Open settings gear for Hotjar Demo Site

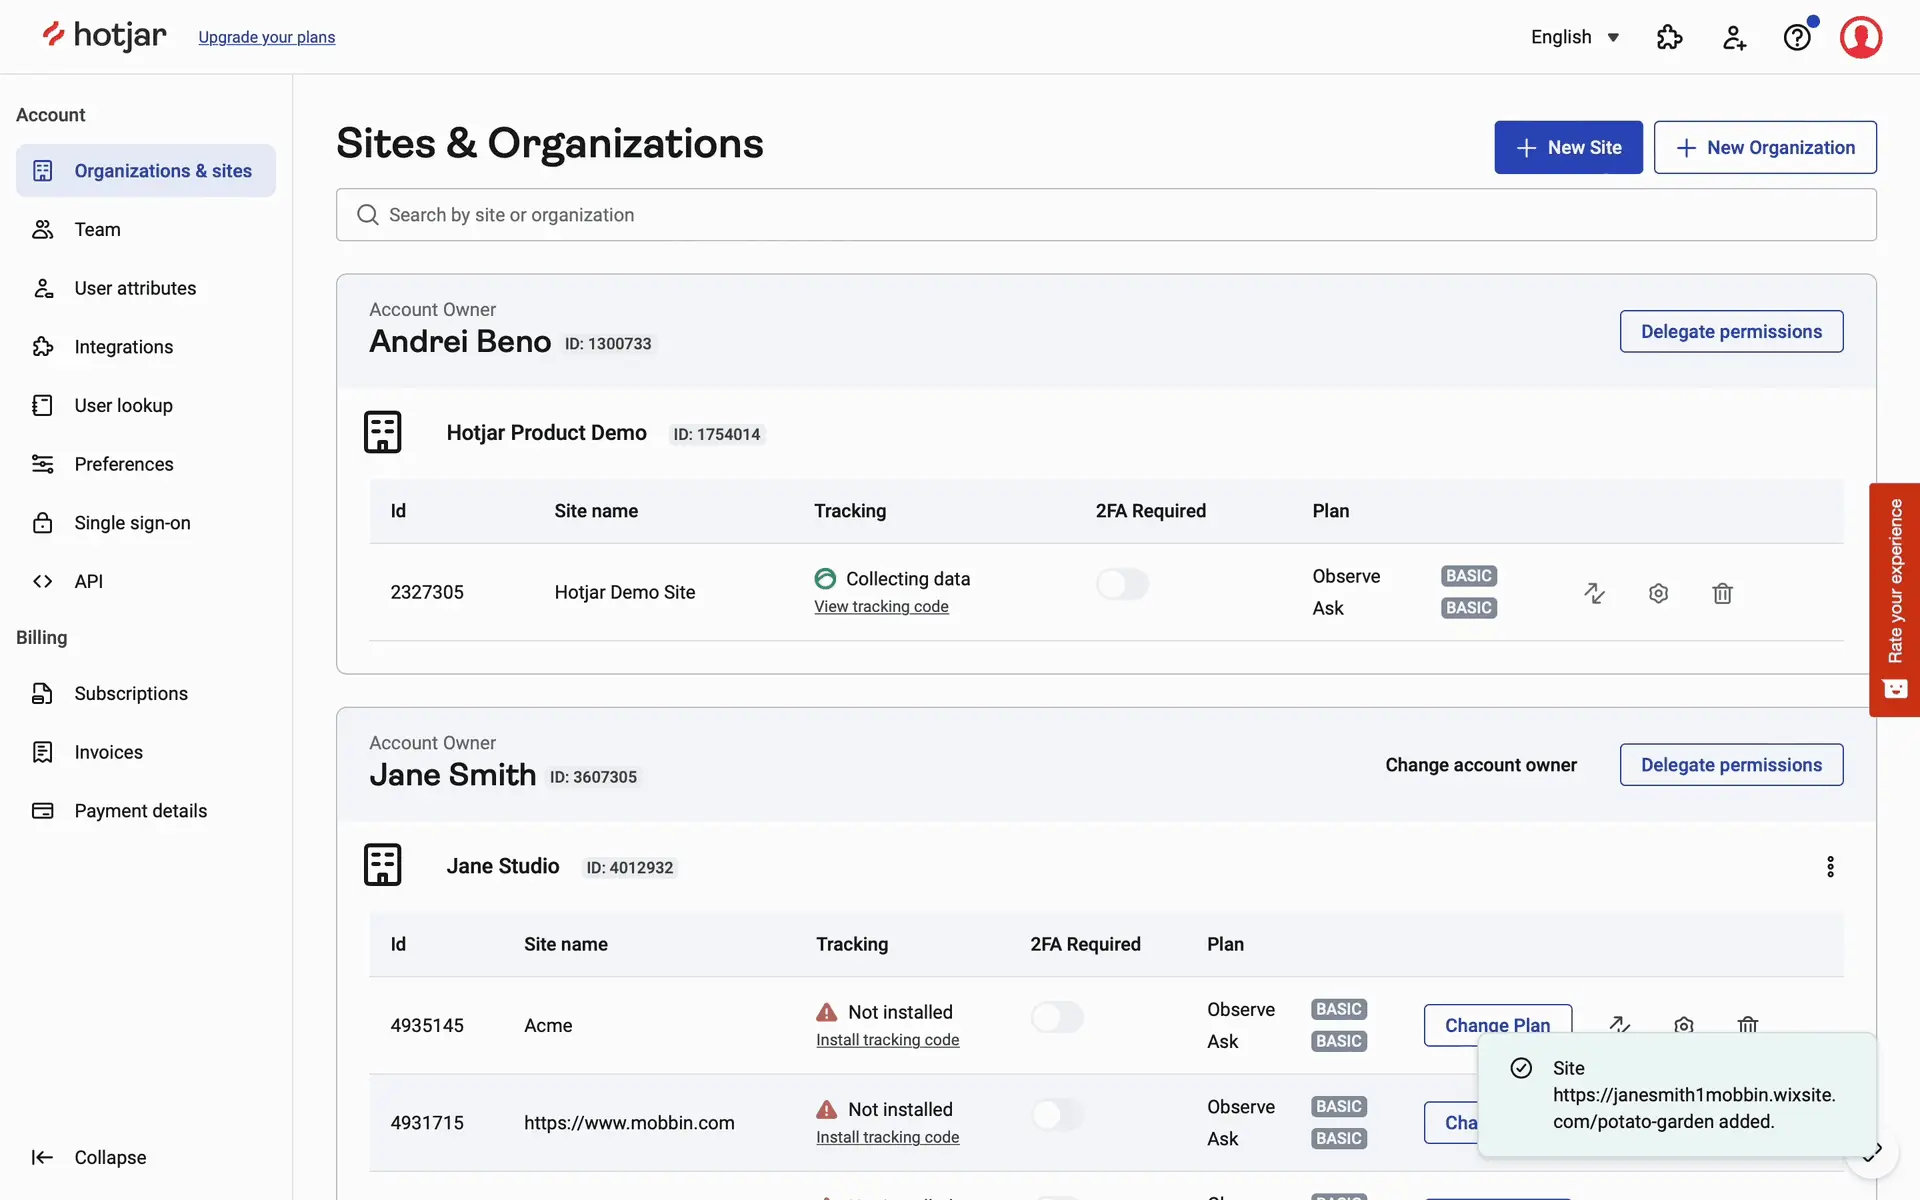(1658, 593)
